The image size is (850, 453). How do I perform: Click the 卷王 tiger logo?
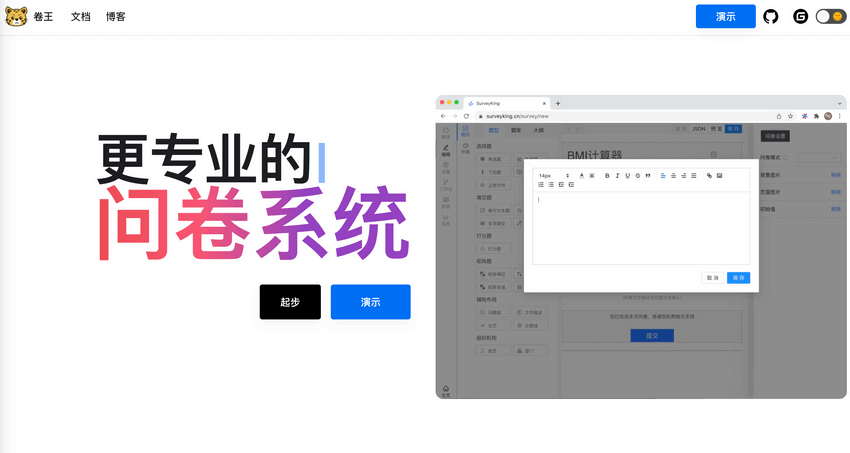coord(16,17)
